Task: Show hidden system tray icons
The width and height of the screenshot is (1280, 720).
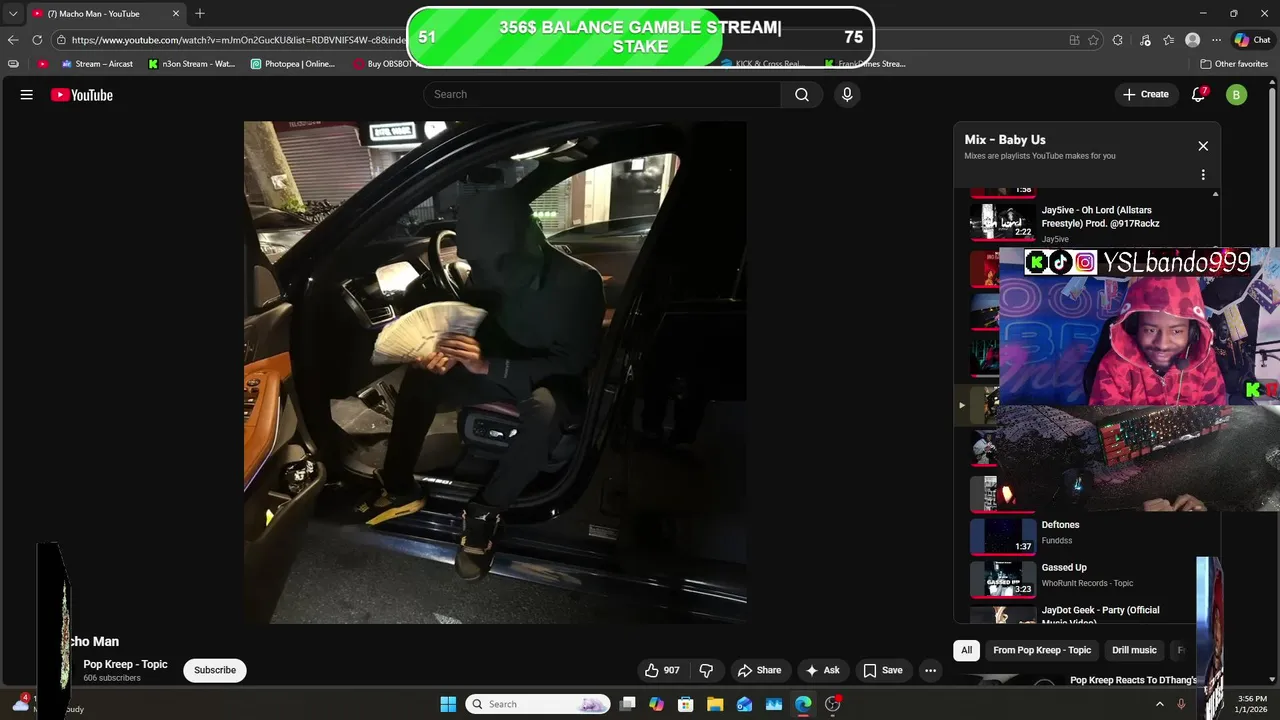Action: tap(1160, 704)
